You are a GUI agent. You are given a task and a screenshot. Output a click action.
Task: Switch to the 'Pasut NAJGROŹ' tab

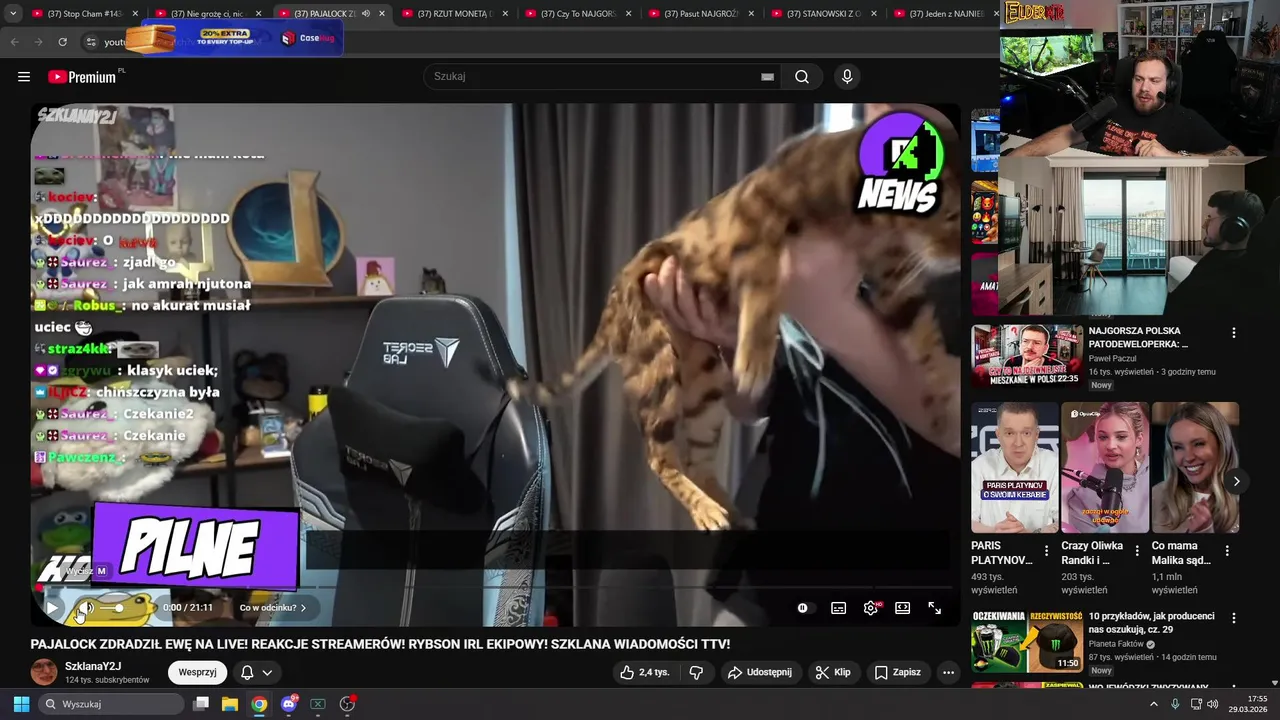(x=702, y=14)
